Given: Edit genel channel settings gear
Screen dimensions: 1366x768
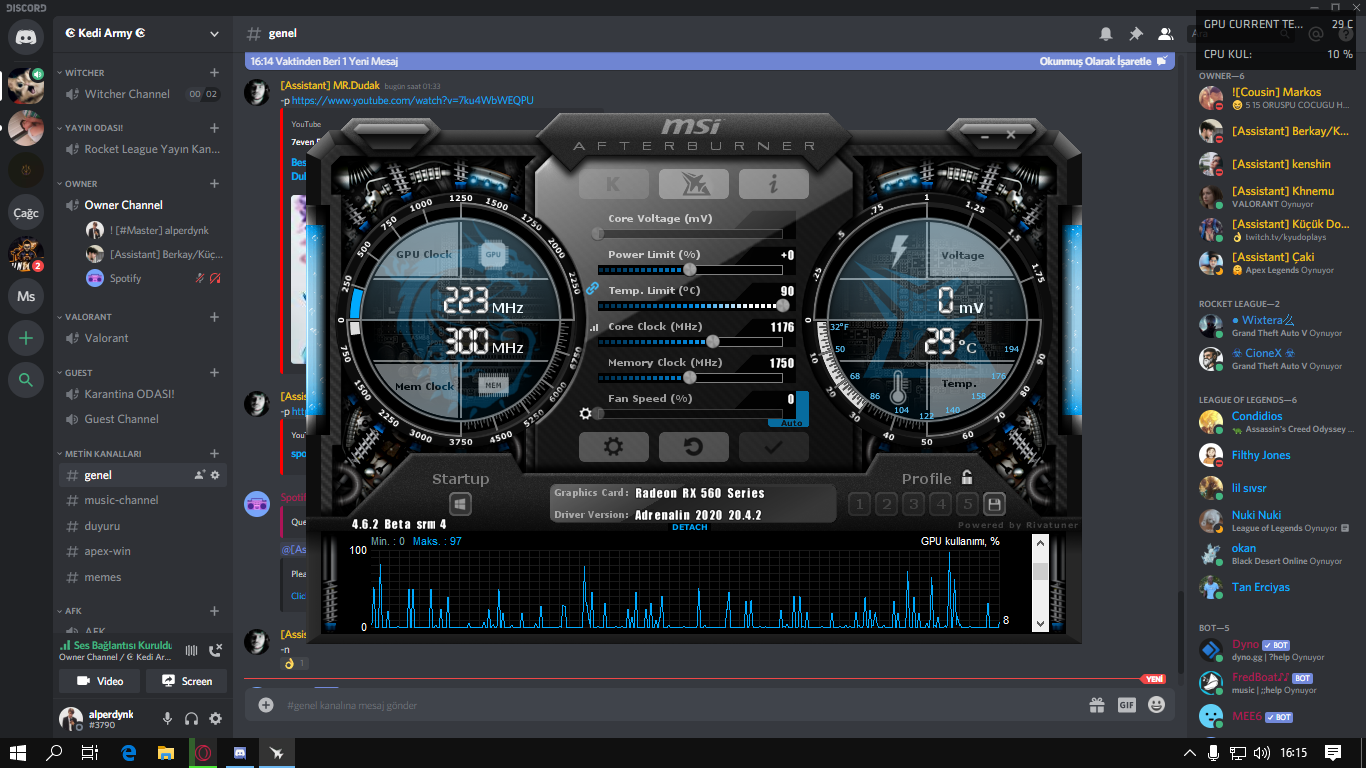Looking at the screenshot, I should pos(214,475).
